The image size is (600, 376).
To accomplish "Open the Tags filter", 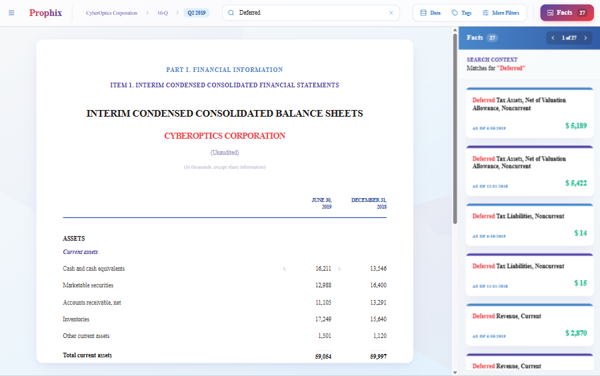I will pyautogui.click(x=461, y=13).
